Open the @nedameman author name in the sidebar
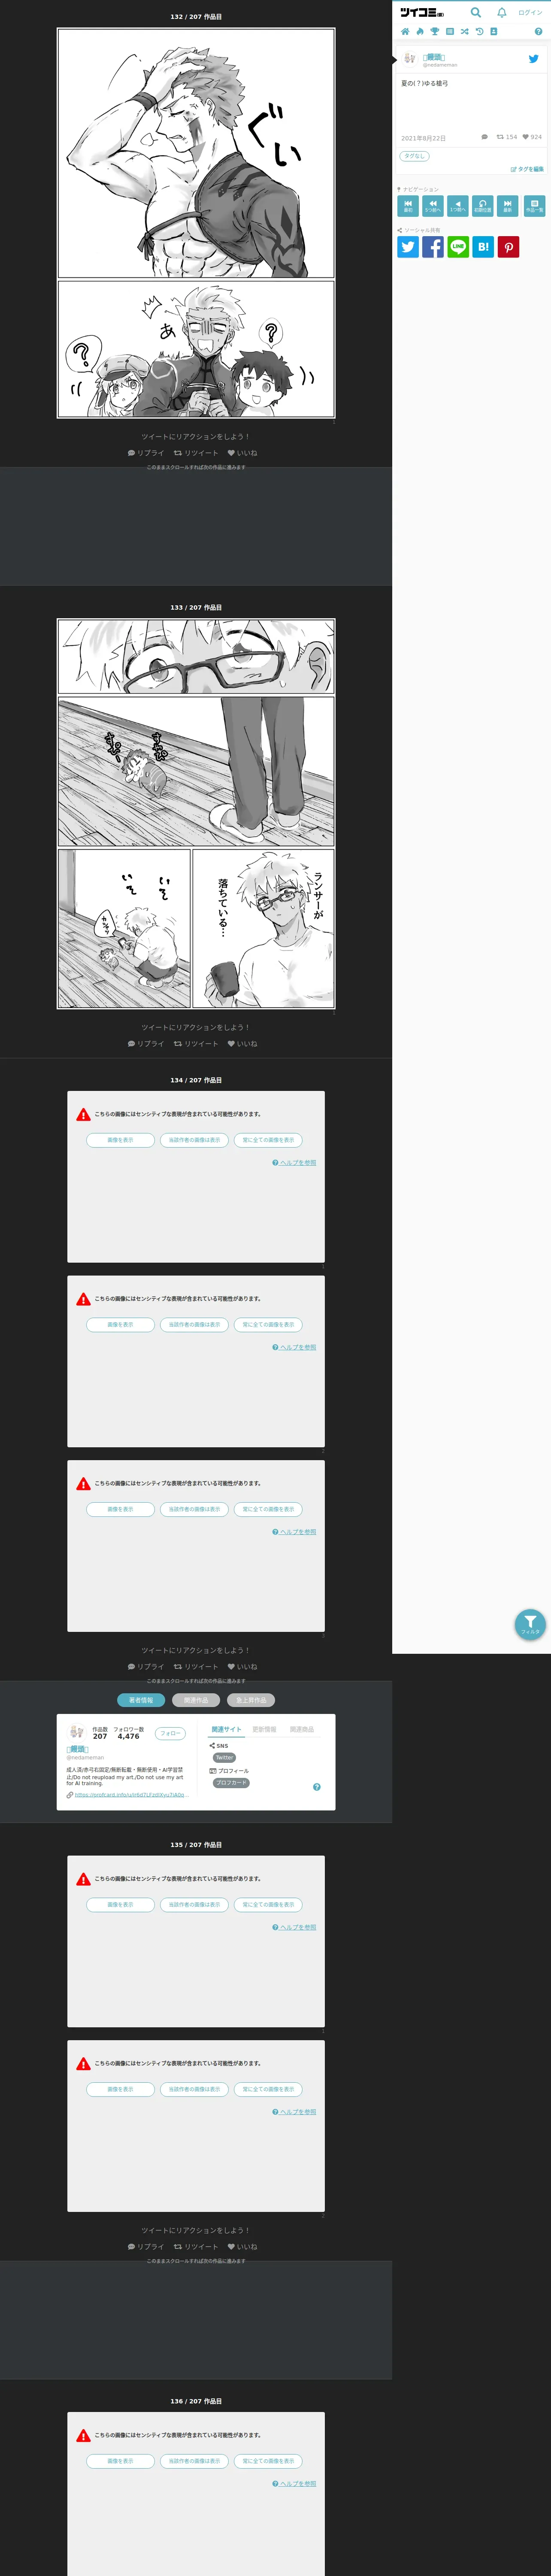The height and width of the screenshot is (2576, 551). pyautogui.click(x=440, y=65)
